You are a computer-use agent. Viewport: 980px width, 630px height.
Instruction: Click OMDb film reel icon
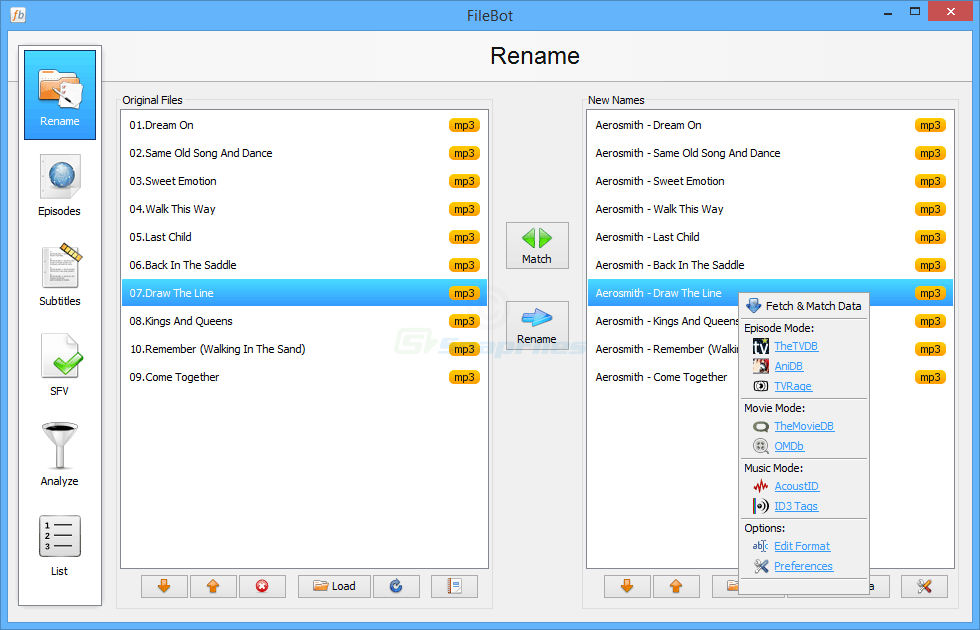click(761, 446)
